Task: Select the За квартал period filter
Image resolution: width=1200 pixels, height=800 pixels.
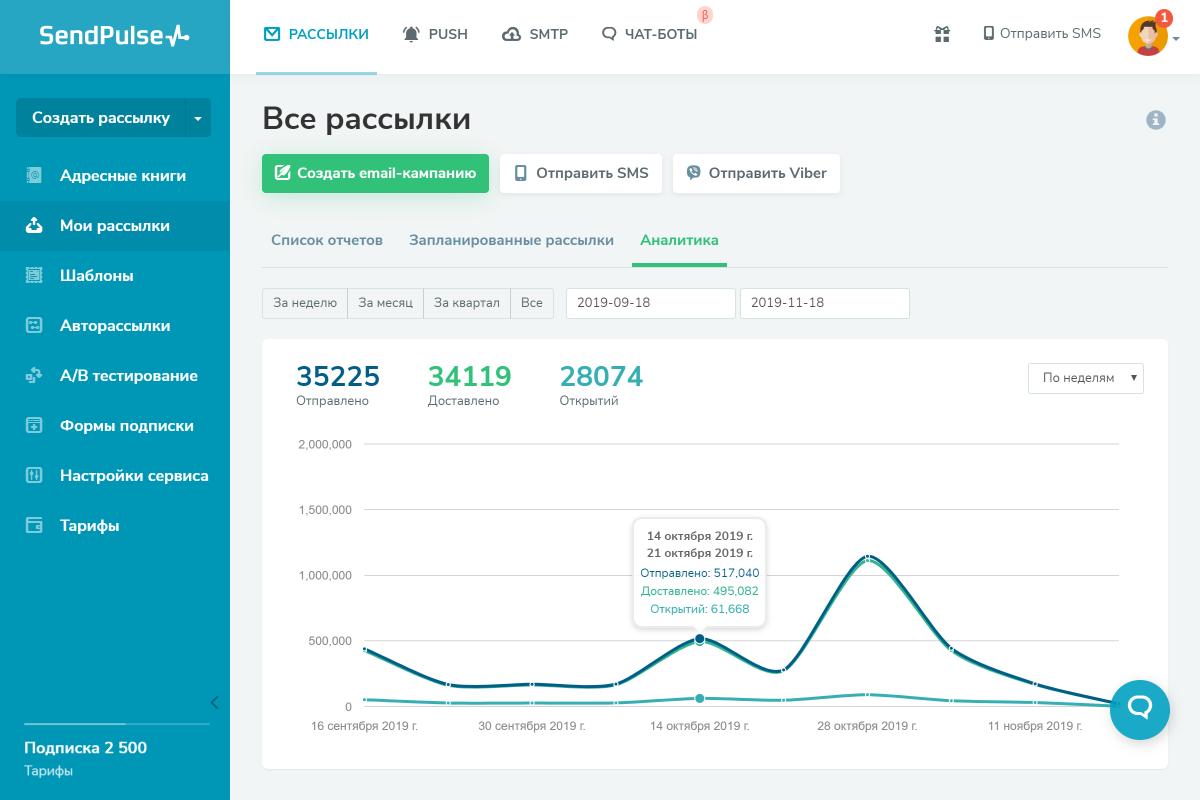Action: coord(466,303)
